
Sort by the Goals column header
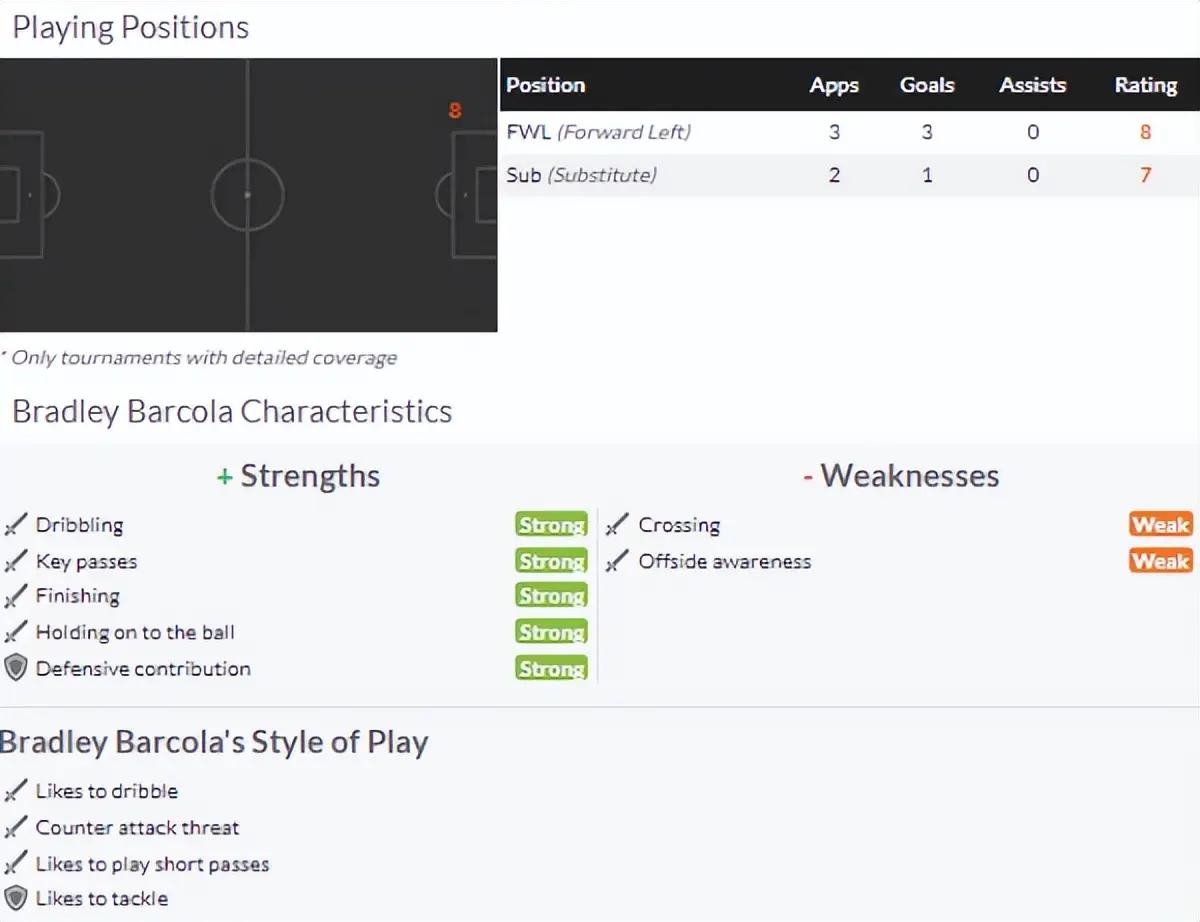pyautogui.click(x=927, y=85)
